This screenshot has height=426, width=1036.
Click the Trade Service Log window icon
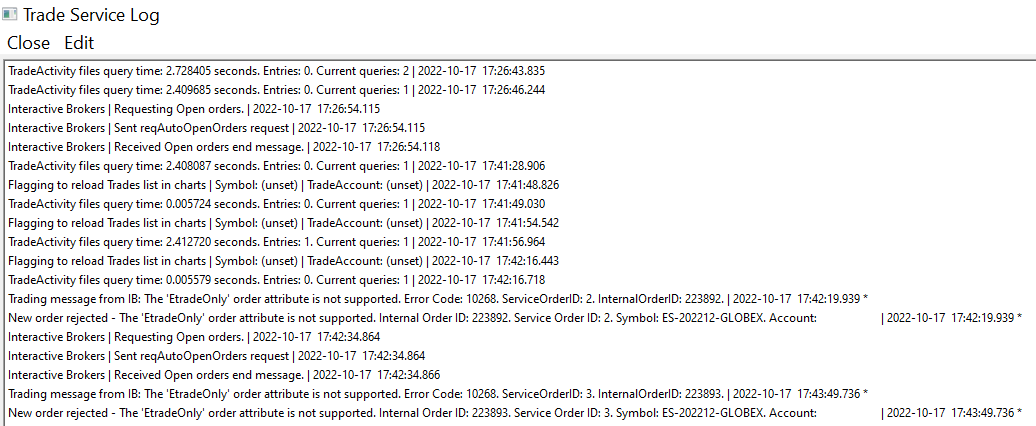[x=9, y=15]
